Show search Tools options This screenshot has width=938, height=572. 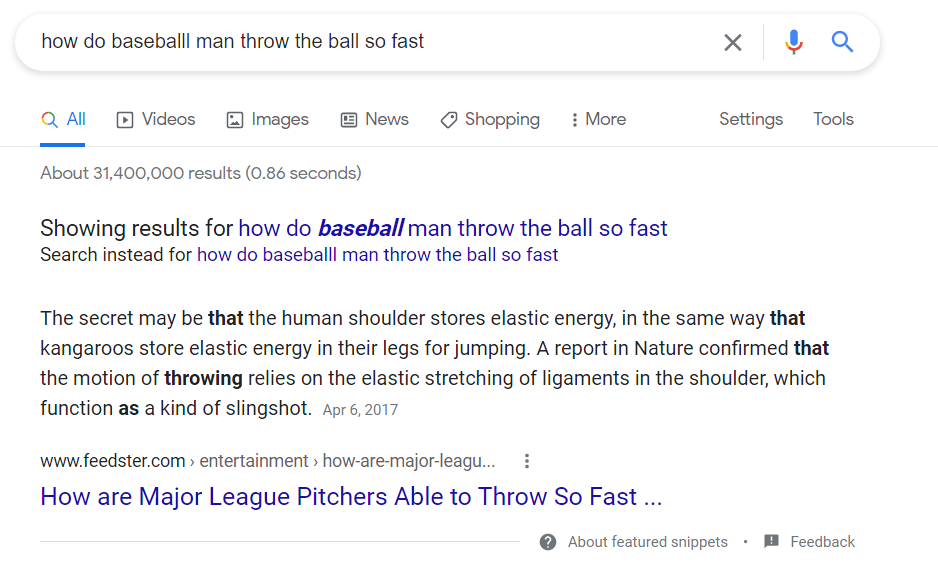coord(833,120)
